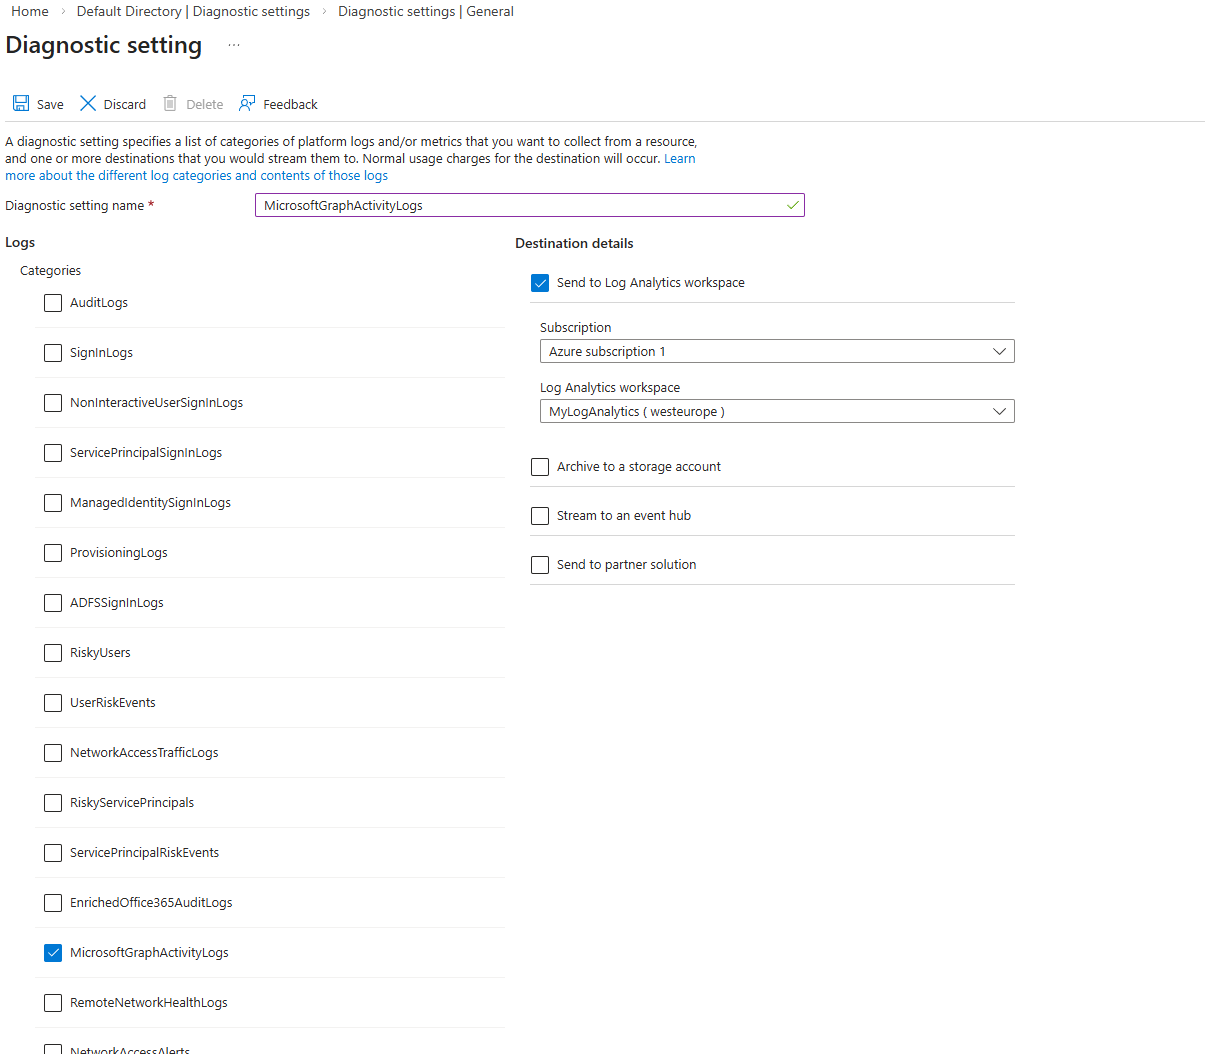
Task: Click the Feedback smiley icon
Action: point(247,103)
